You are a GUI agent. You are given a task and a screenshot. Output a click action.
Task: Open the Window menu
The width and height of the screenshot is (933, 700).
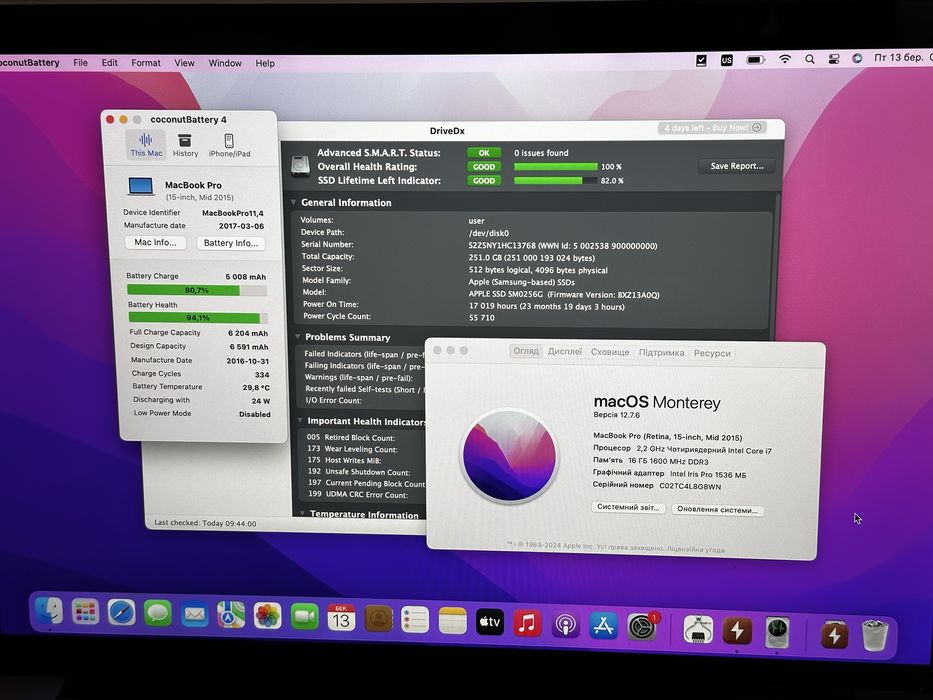[225, 63]
